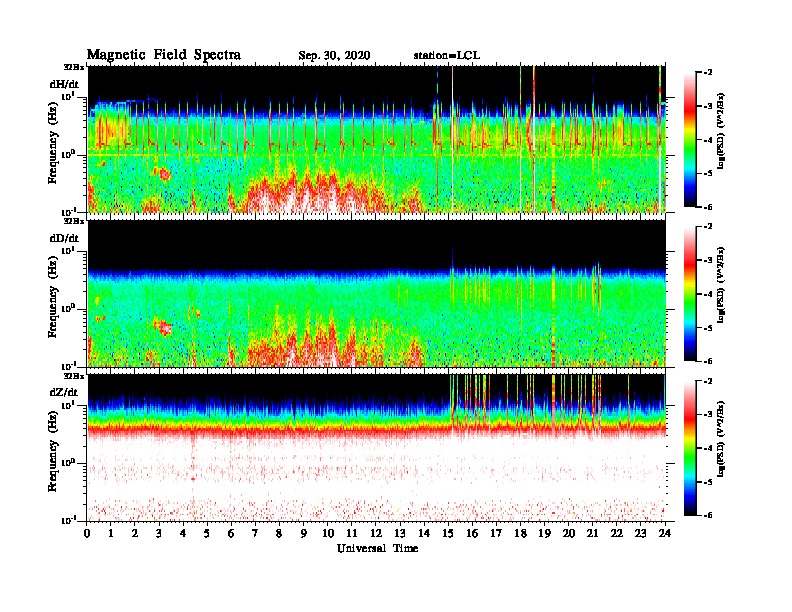Click hour tick label "18" on time axis
Screen dimensions: 792x612
click(x=520, y=533)
